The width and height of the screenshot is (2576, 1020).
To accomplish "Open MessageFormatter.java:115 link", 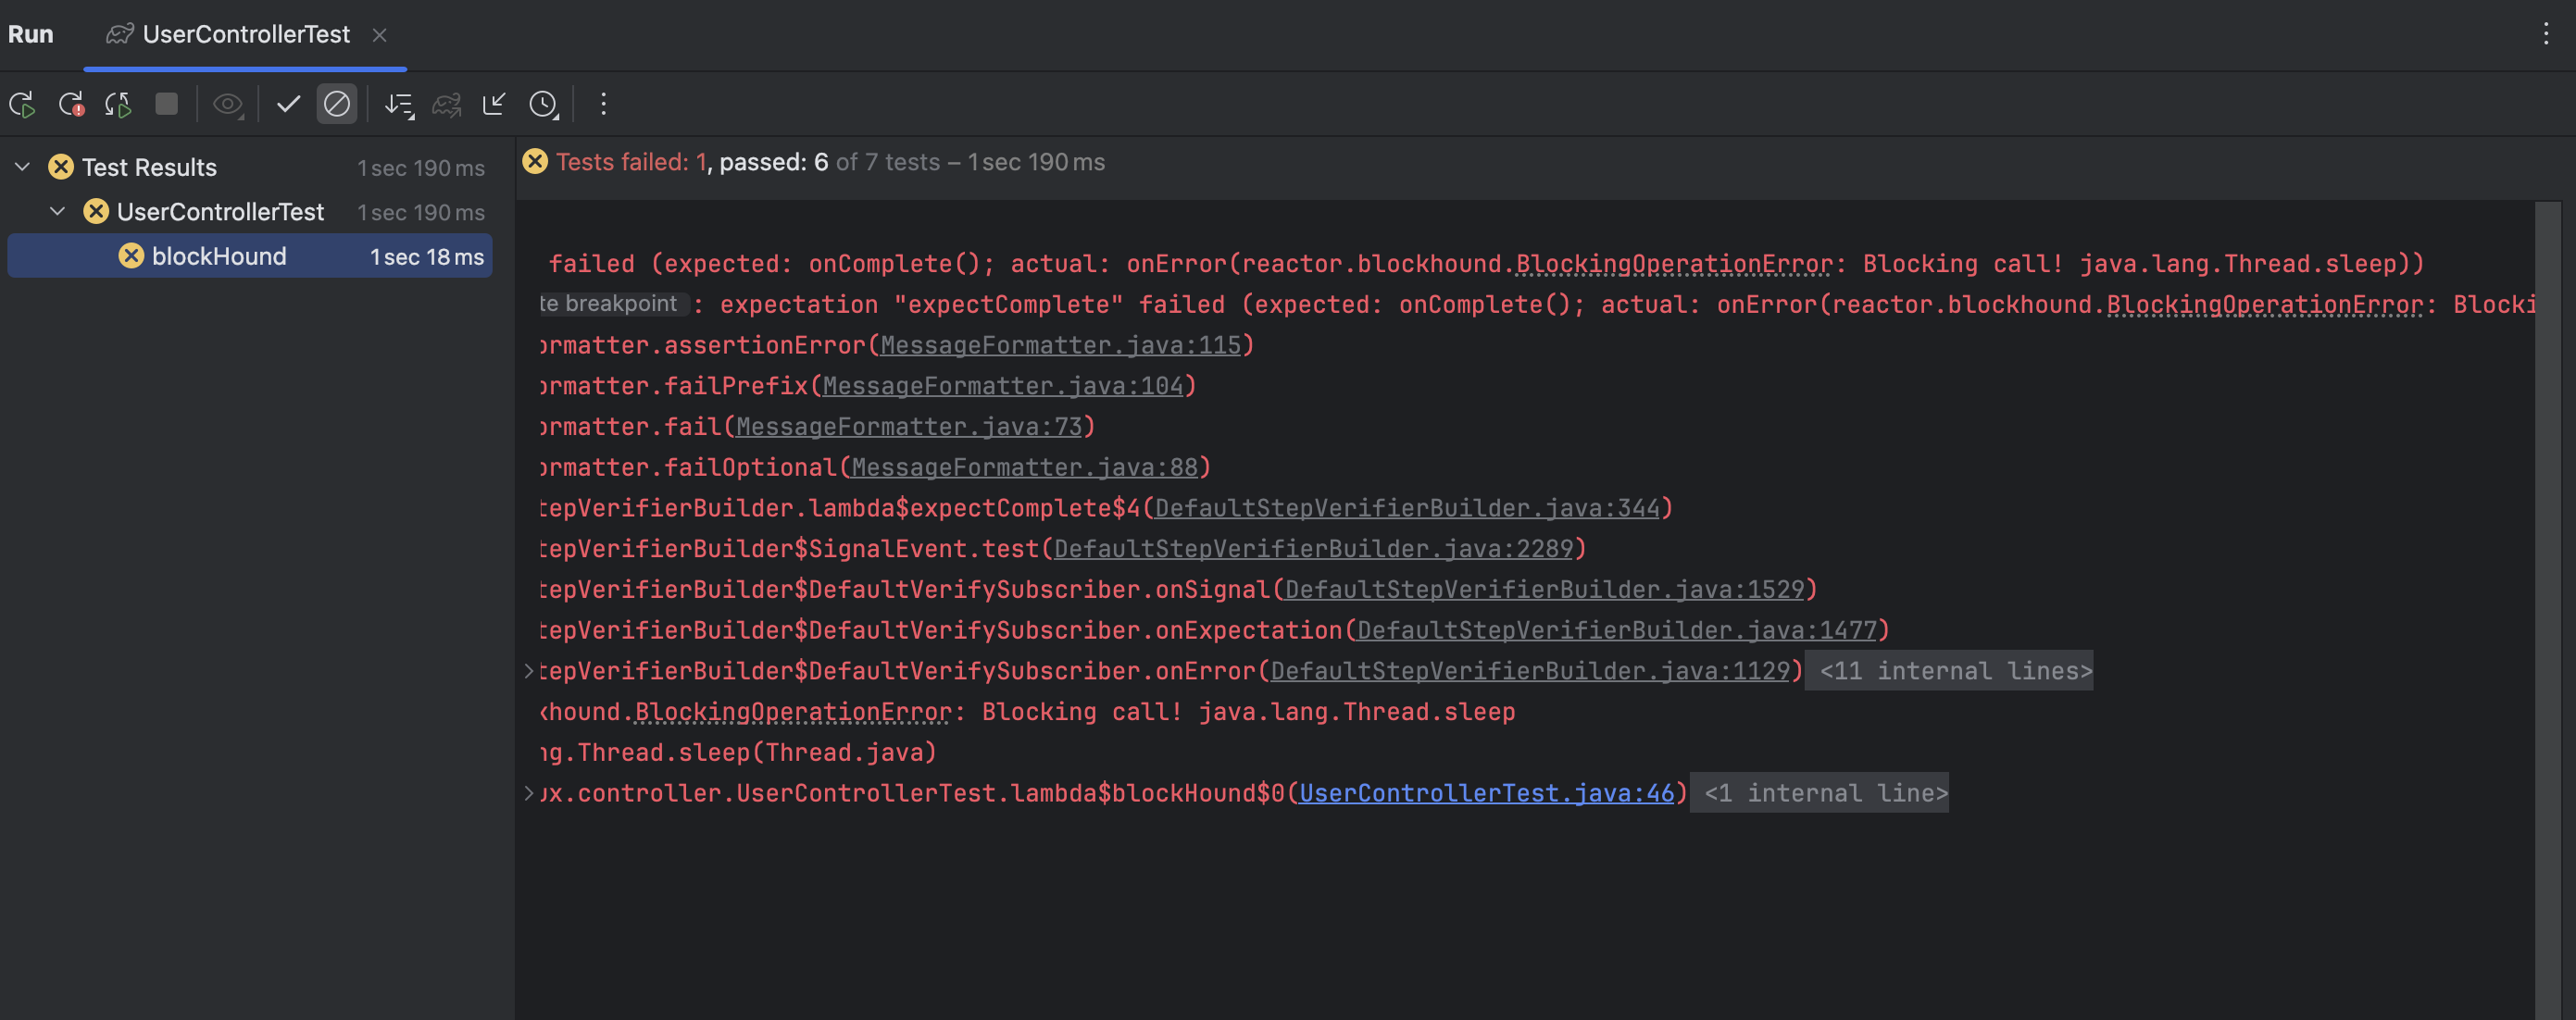I will tap(1060, 345).
